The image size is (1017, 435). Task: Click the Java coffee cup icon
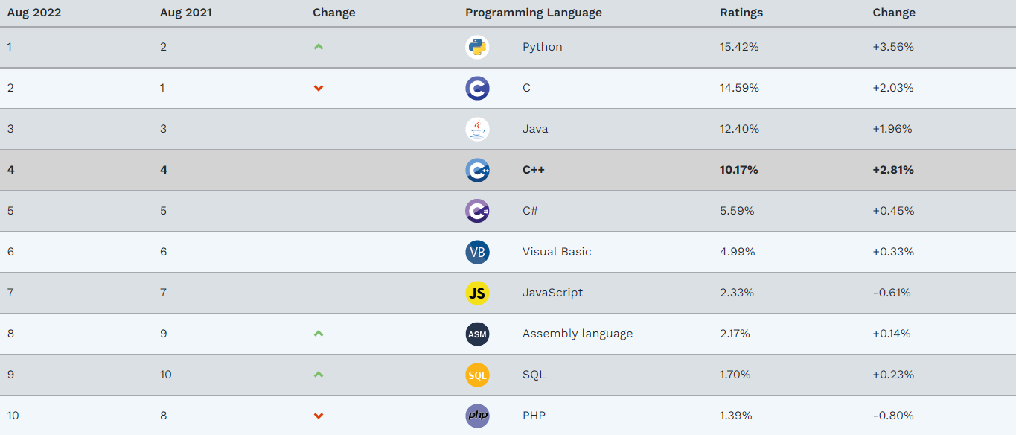pyautogui.click(x=477, y=129)
